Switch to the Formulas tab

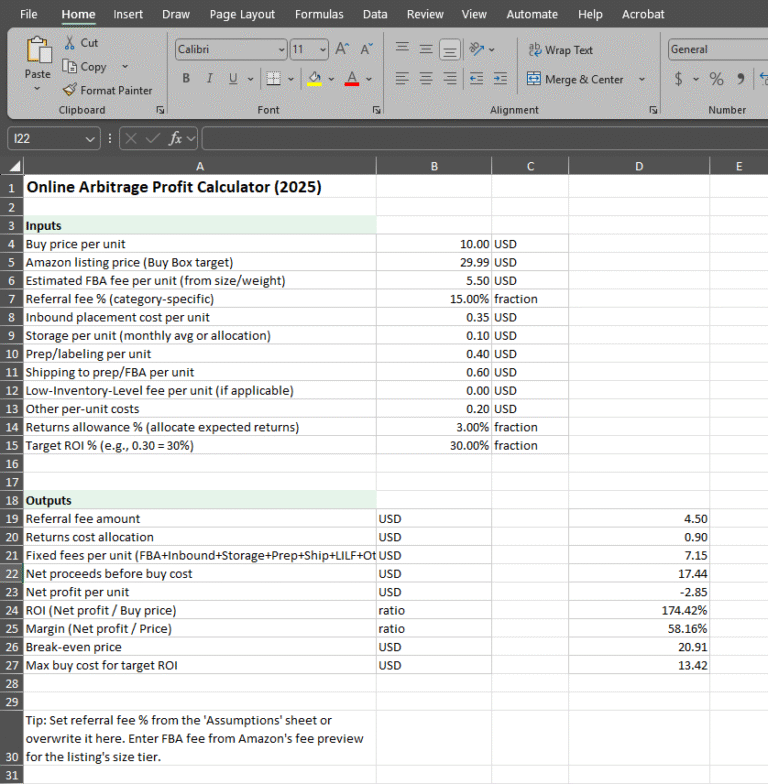pos(319,14)
